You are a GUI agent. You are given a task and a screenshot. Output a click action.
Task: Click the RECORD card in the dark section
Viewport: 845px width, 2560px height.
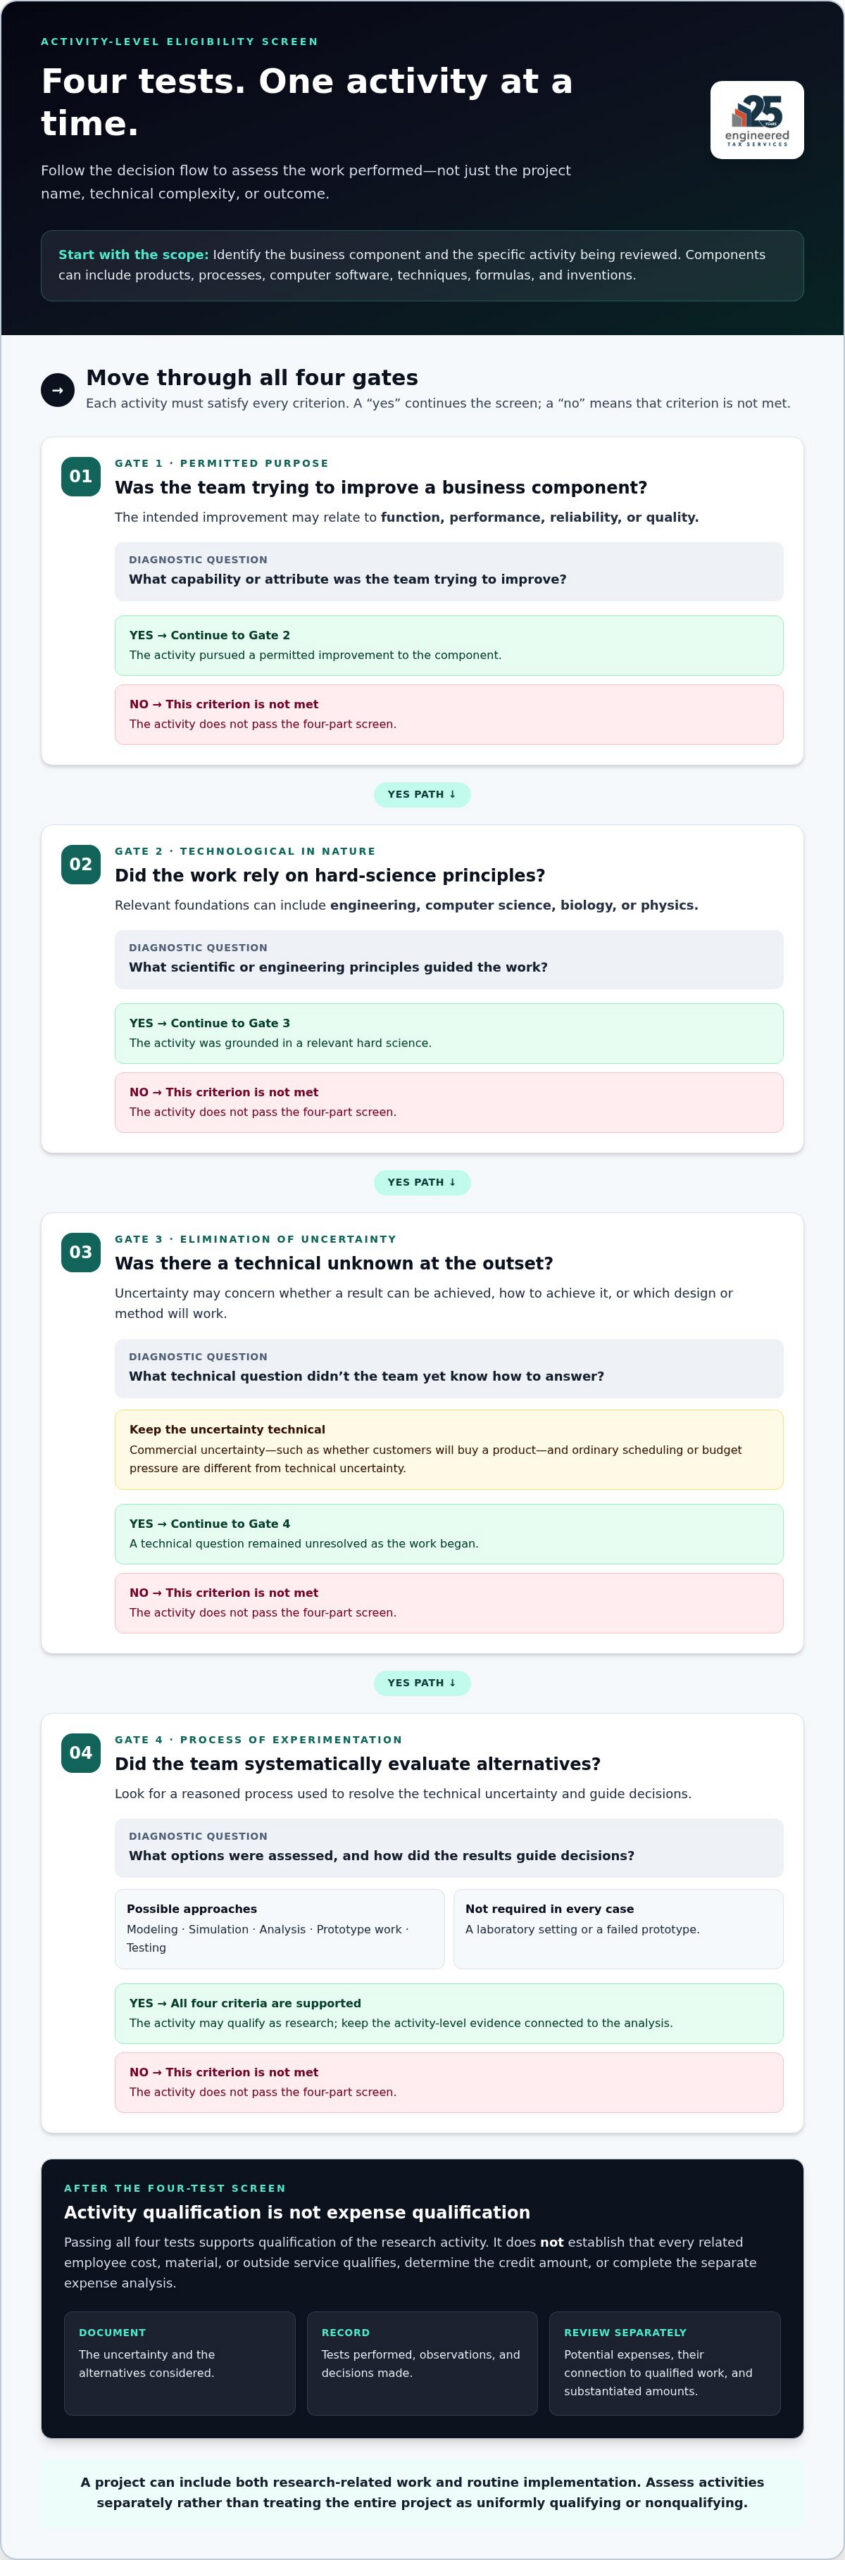tap(422, 2363)
